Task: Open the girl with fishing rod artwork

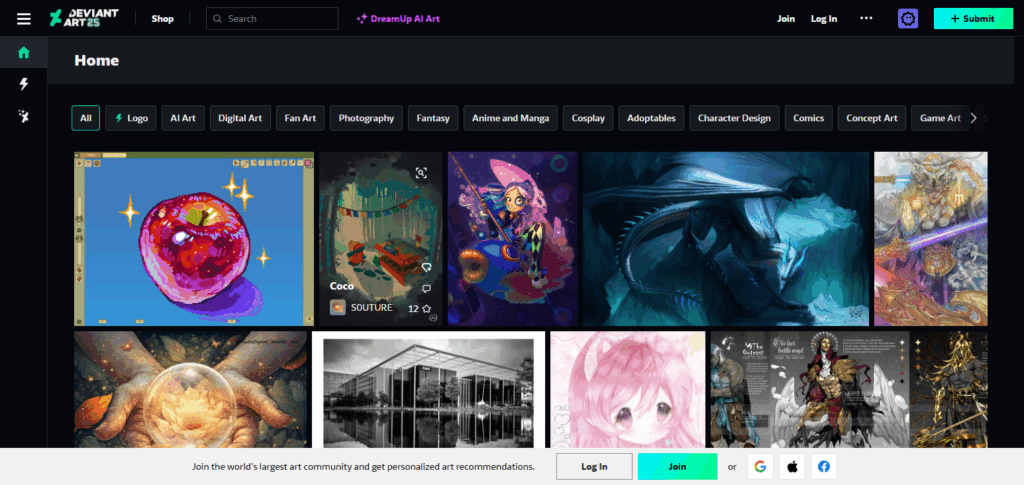Action: [x=513, y=238]
